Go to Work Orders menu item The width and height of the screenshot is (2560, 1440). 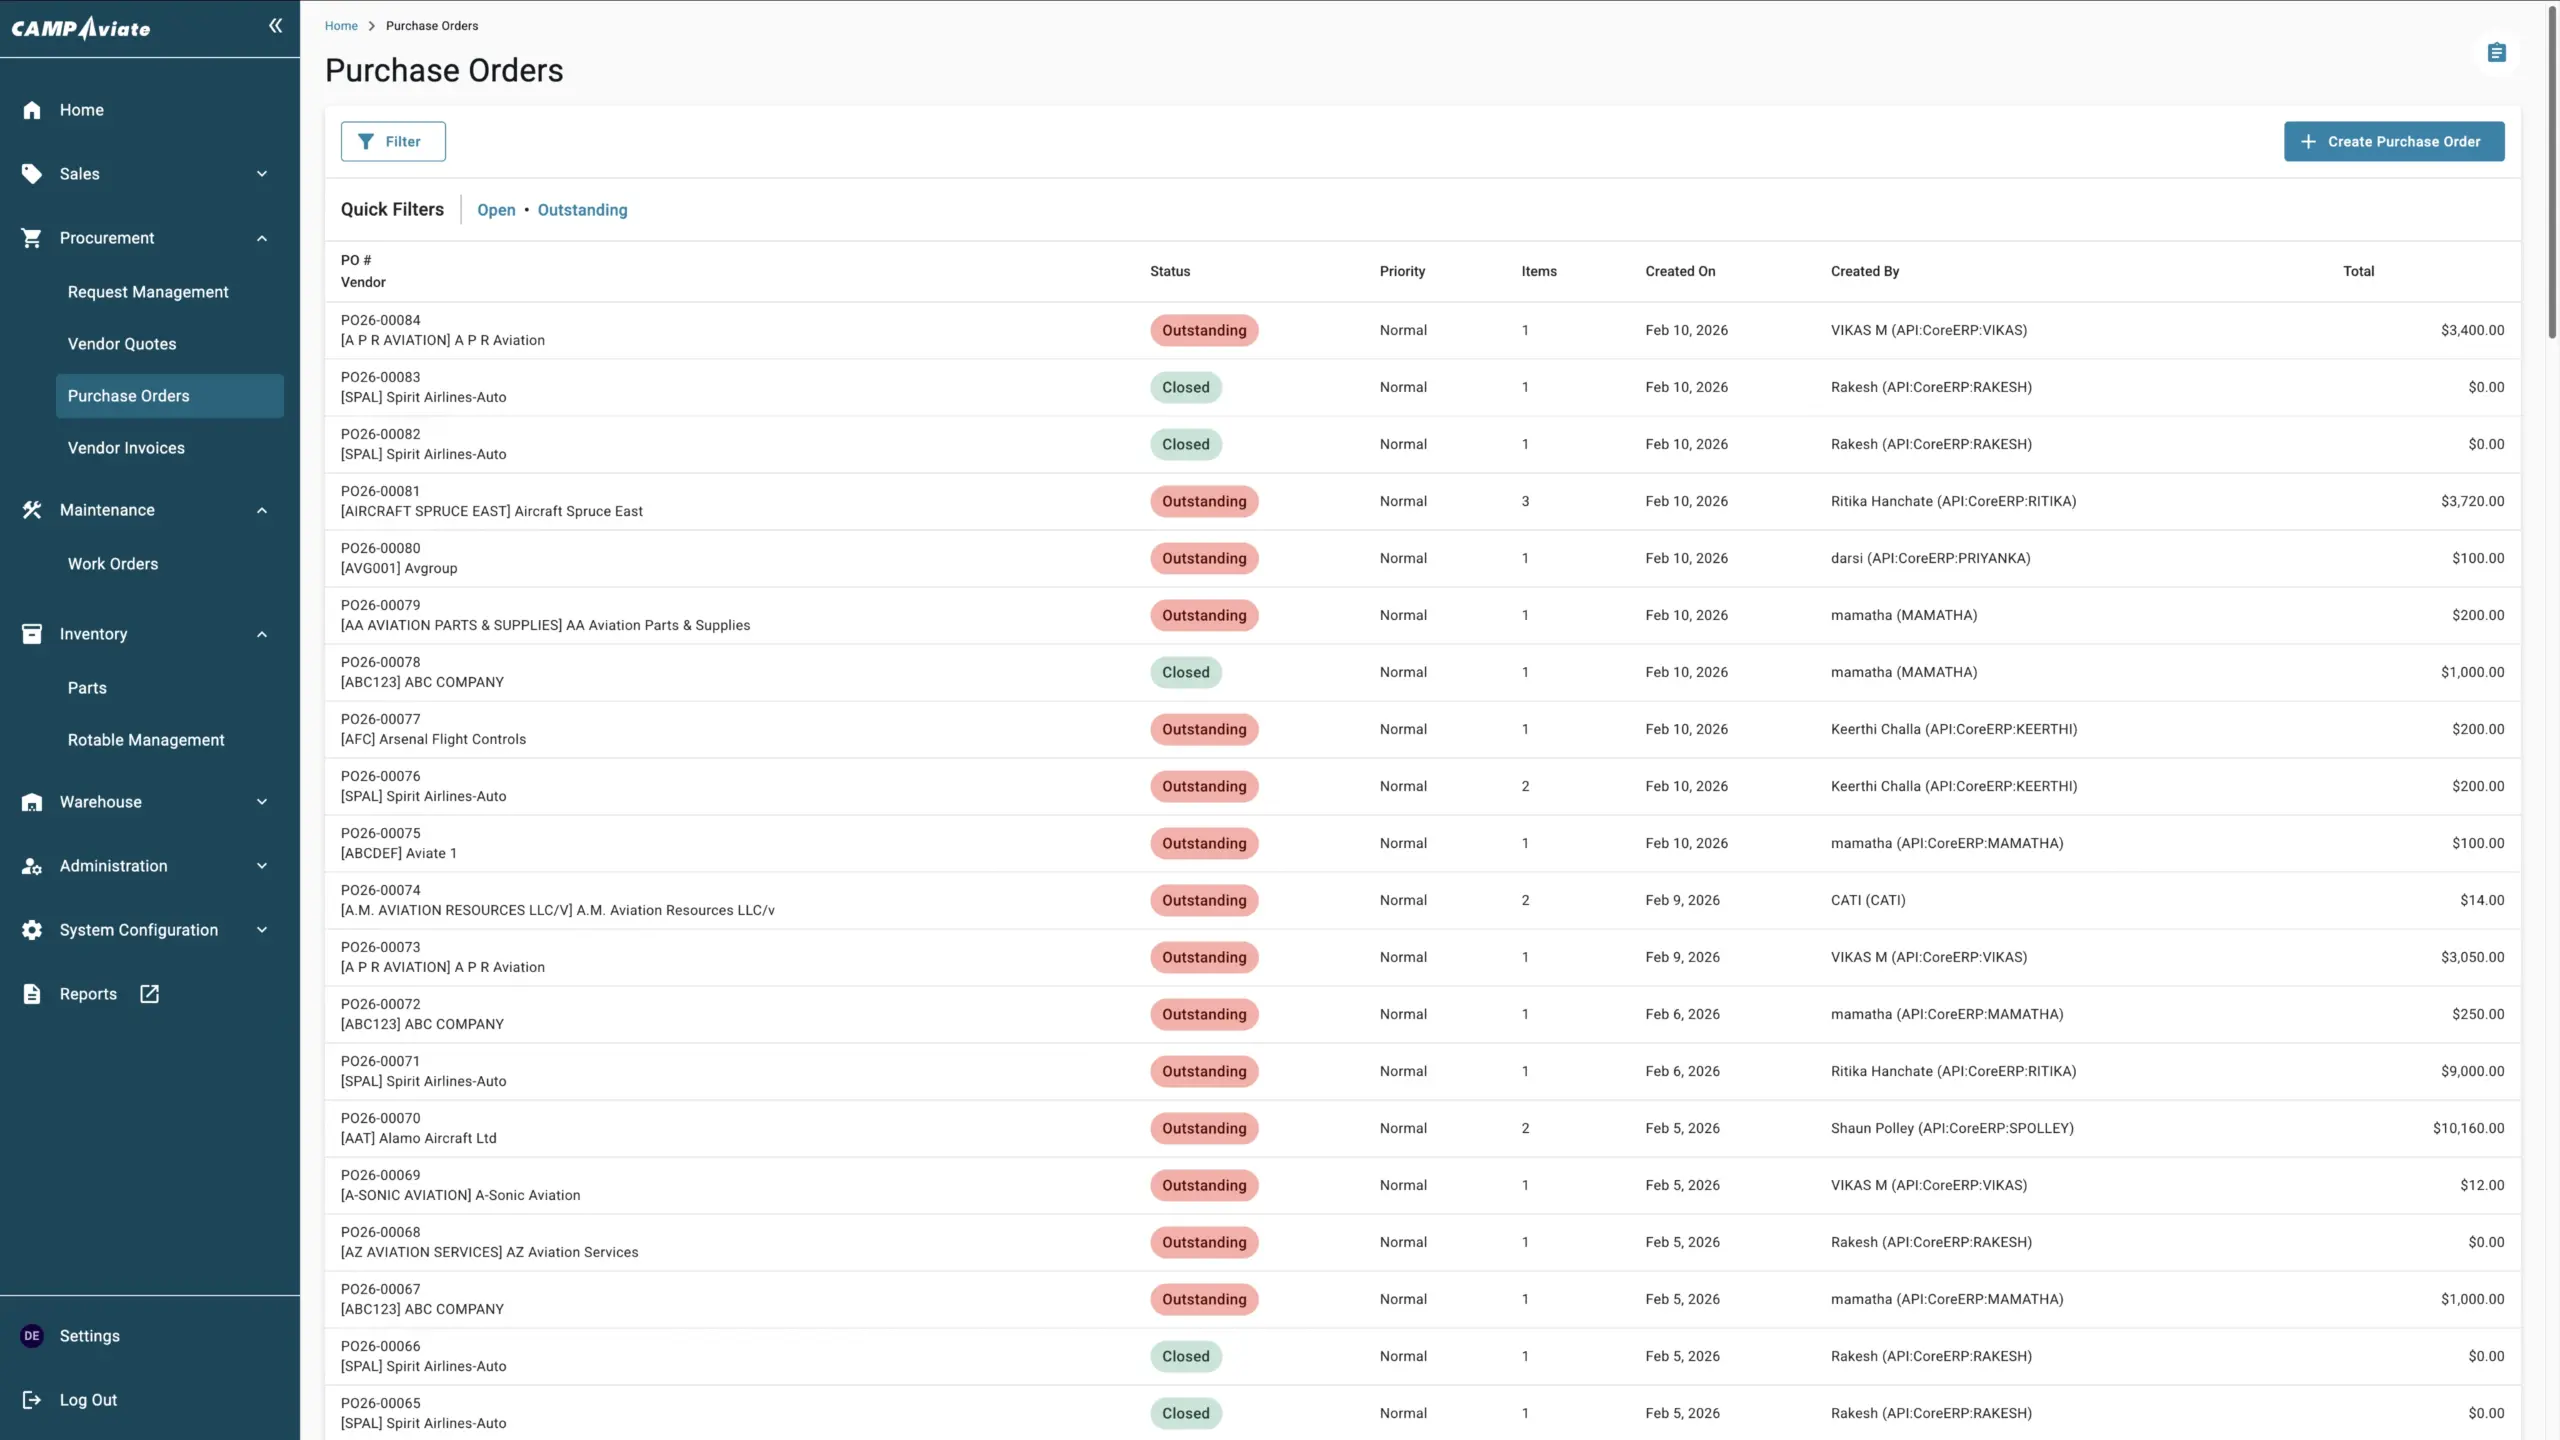[113, 564]
